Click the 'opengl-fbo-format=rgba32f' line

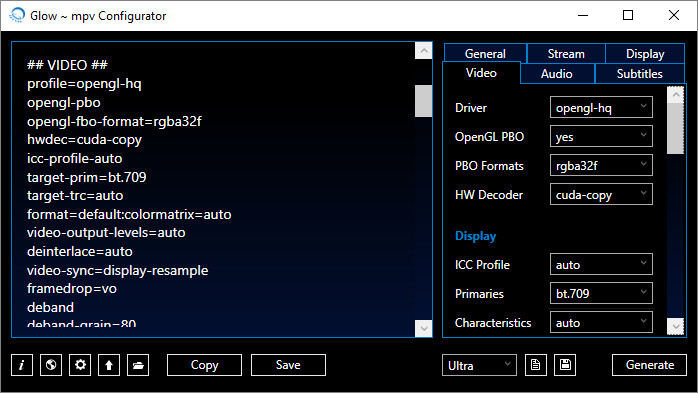coord(114,121)
